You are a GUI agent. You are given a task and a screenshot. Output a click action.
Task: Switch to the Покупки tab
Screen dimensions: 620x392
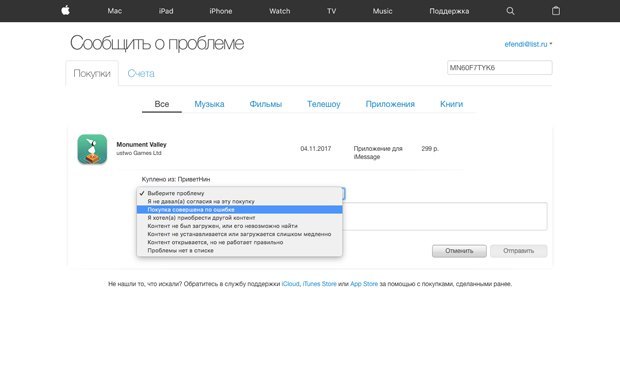pos(92,74)
